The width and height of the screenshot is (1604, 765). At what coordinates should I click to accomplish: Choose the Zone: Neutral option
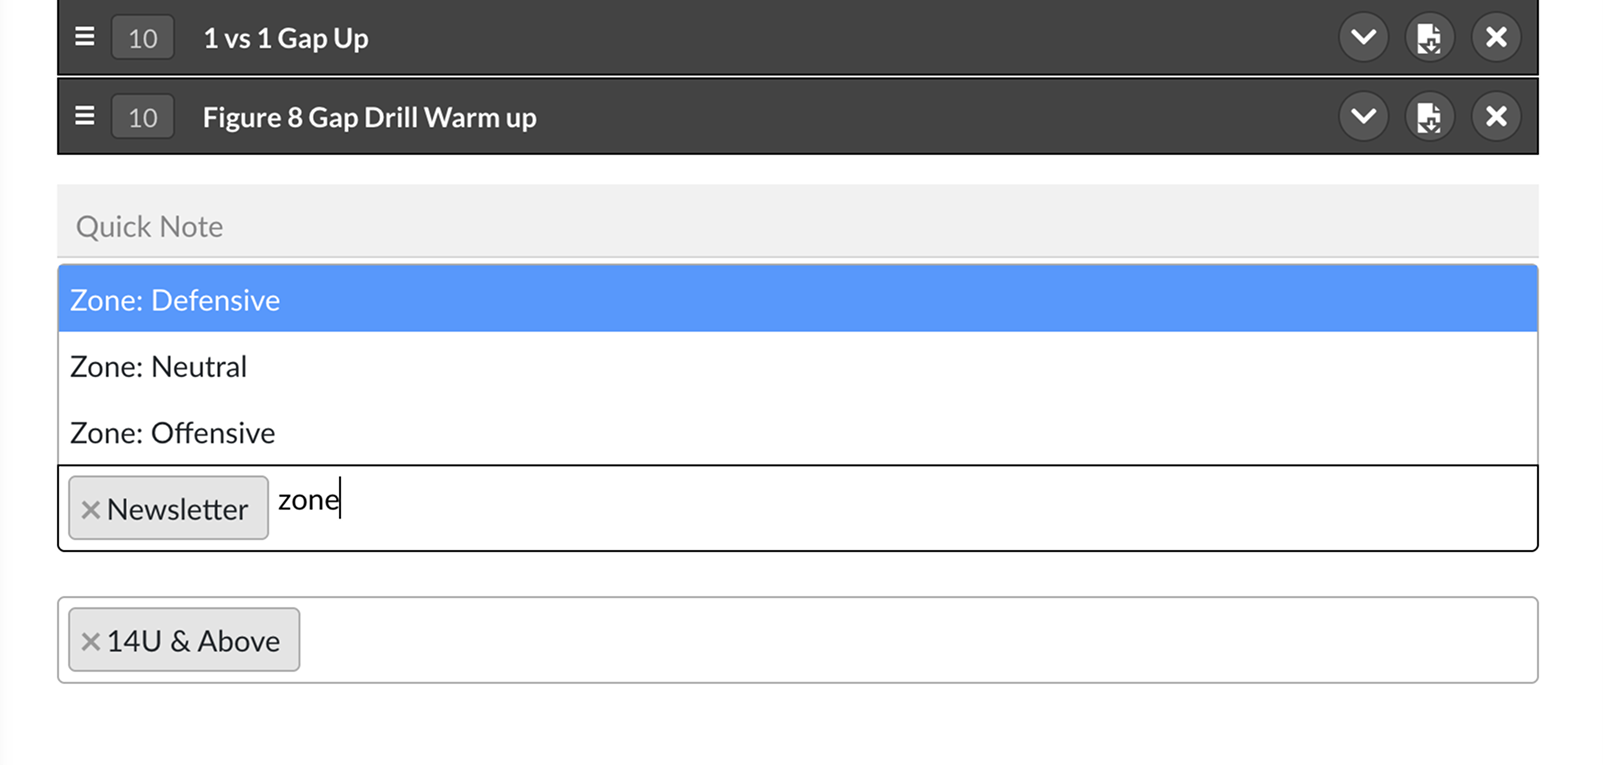[x=798, y=366]
